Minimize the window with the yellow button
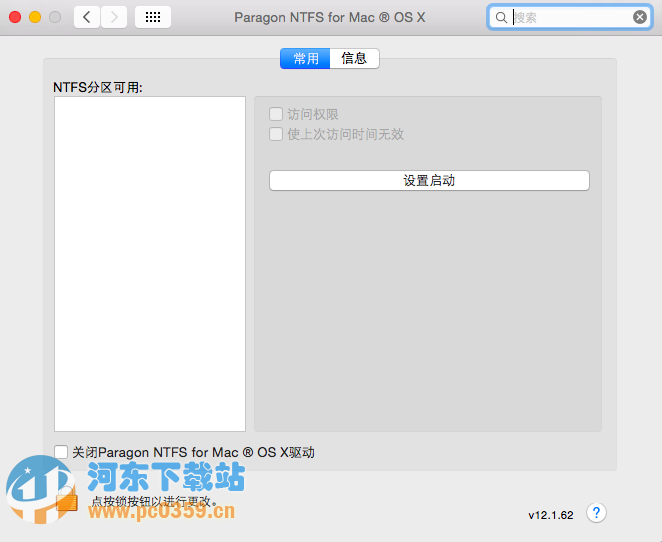 click(x=35, y=17)
